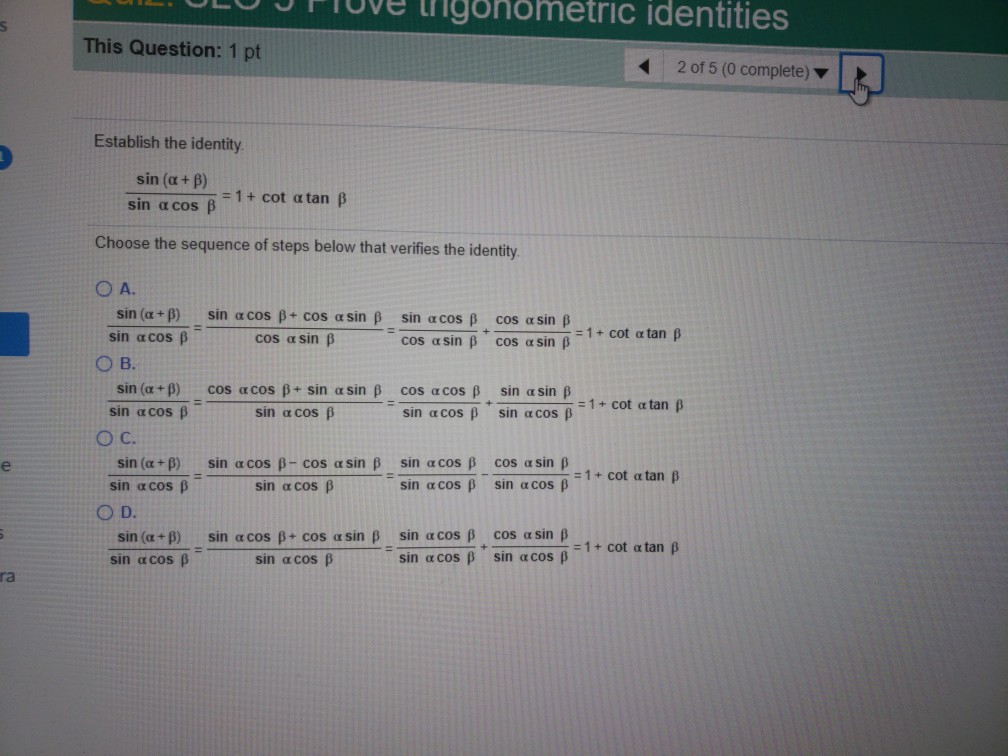
Task: Select answer choice D
Action: [103, 511]
